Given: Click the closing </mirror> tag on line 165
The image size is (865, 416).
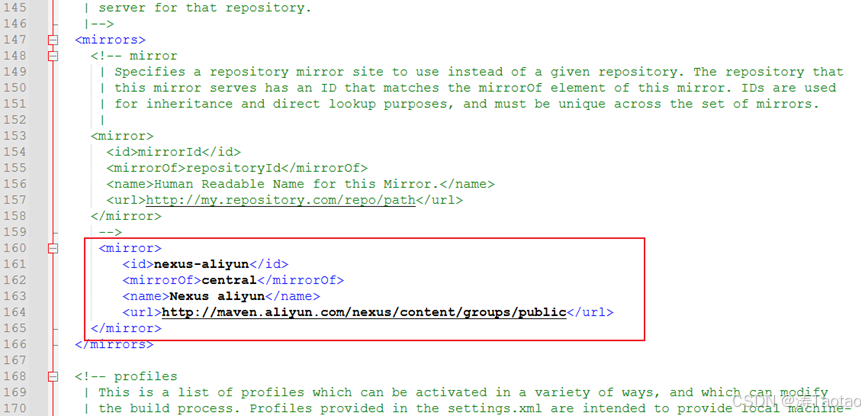Looking at the screenshot, I should [126, 328].
